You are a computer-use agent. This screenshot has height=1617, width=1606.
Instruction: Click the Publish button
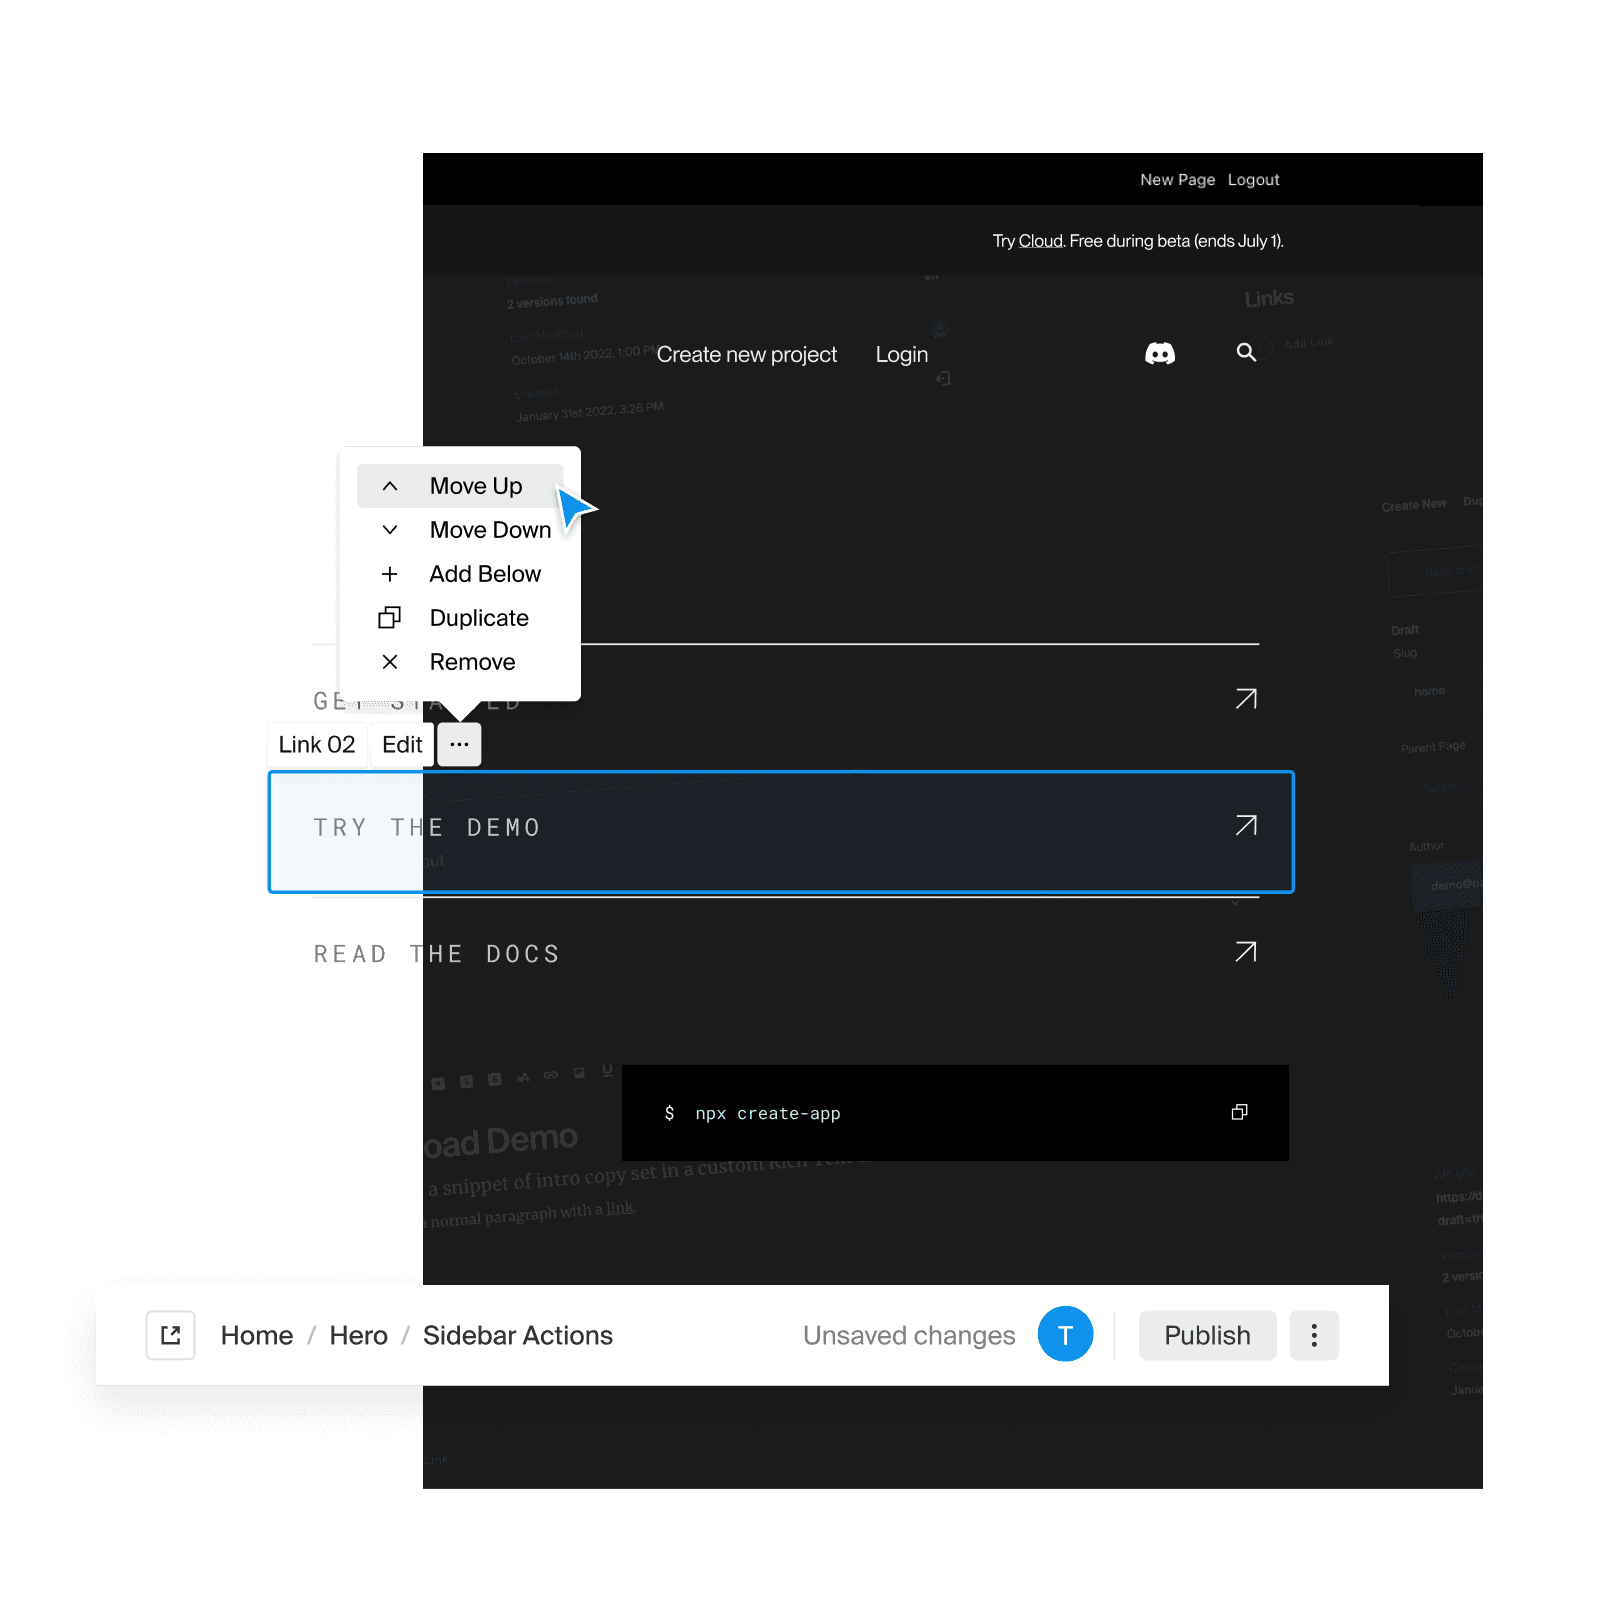coord(1208,1335)
